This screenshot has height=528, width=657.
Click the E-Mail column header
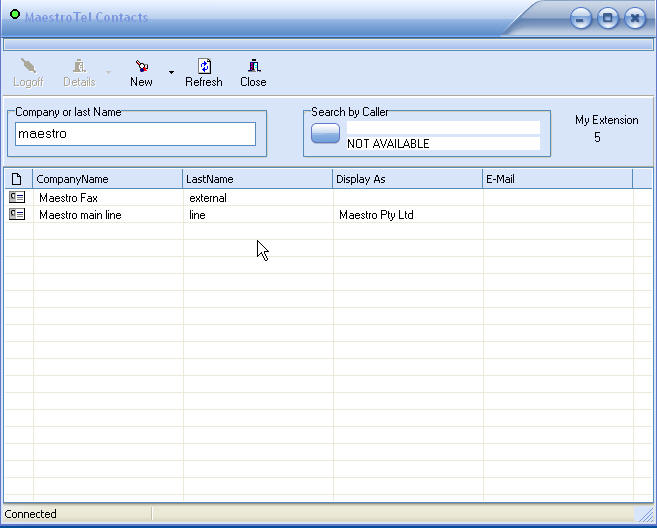point(557,179)
